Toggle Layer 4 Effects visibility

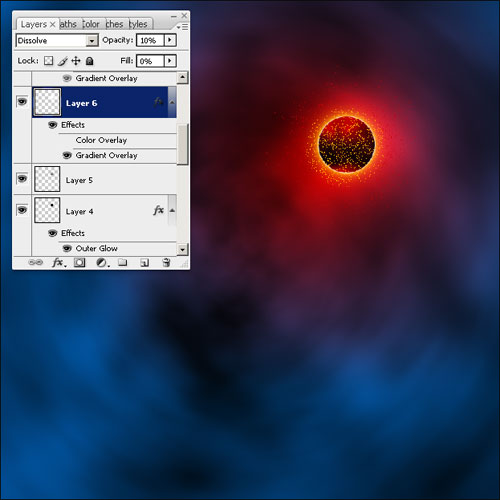53,233
